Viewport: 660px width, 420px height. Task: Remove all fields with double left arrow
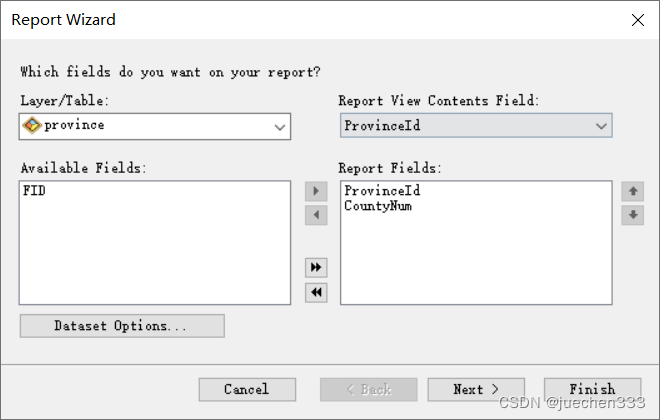click(x=316, y=292)
